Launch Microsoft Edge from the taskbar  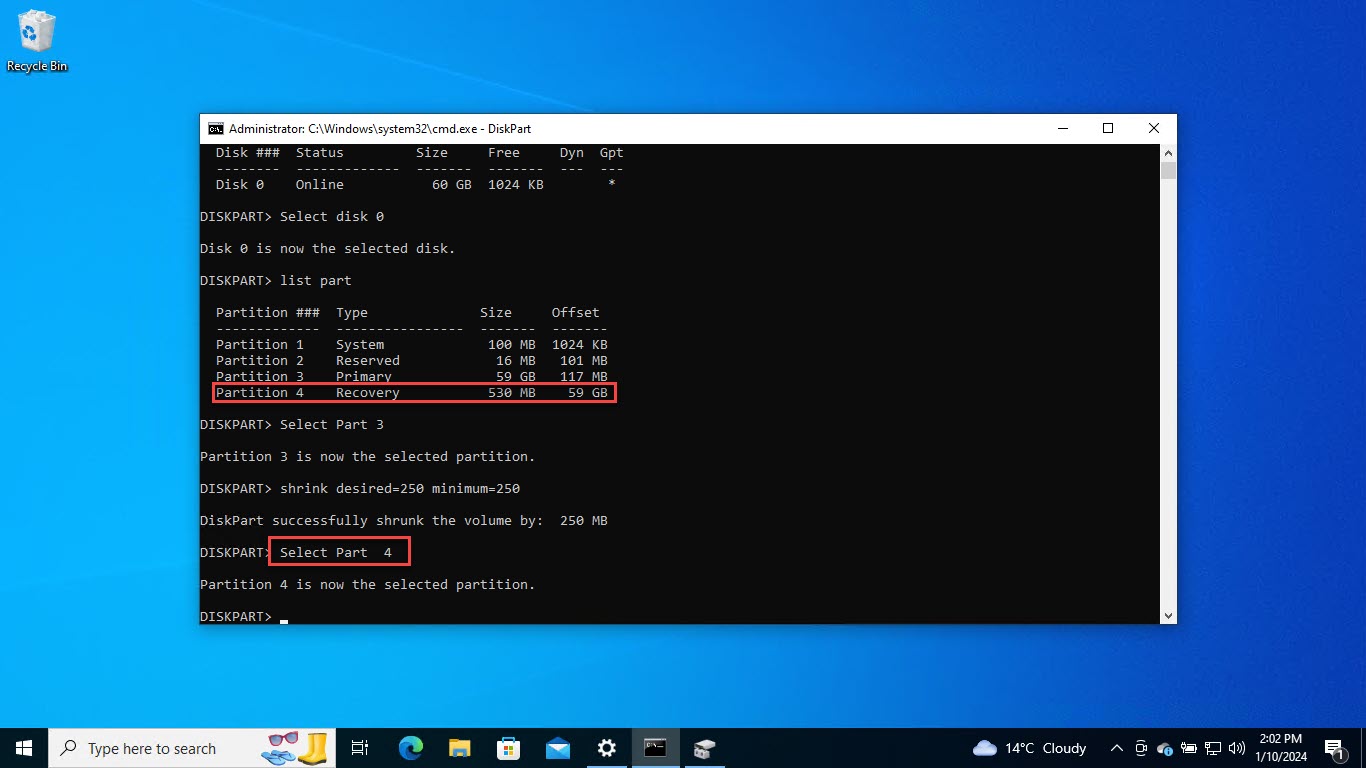410,748
